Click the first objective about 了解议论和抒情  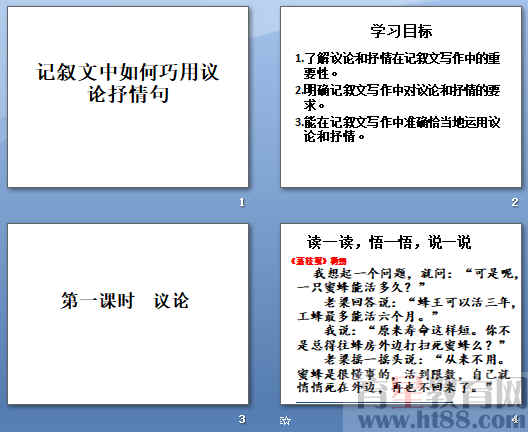click(x=398, y=66)
